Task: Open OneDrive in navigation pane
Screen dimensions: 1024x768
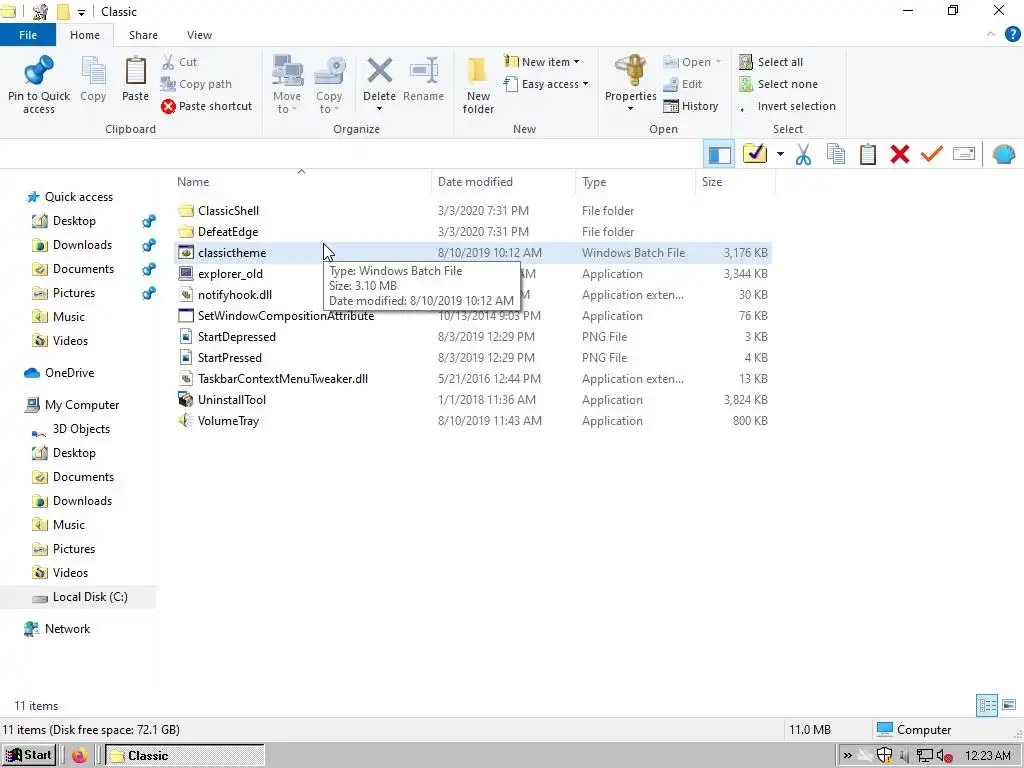Action: pos(69,373)
